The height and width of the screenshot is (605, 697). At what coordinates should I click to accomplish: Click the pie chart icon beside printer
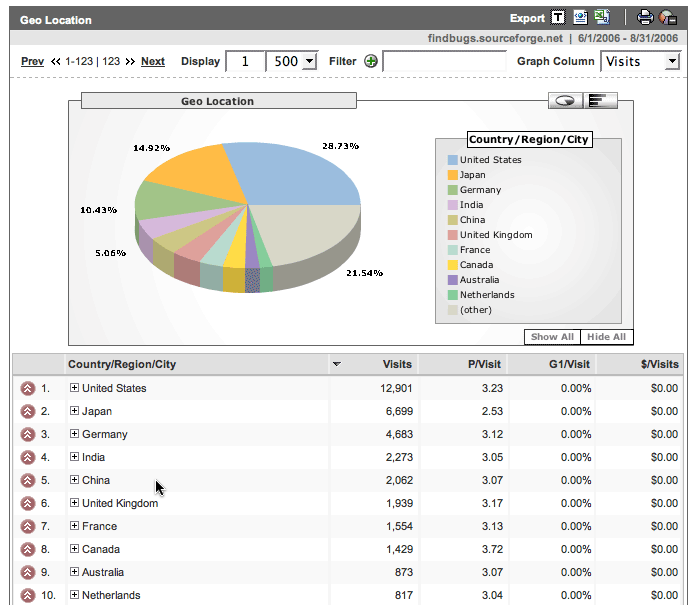point(667,17)
